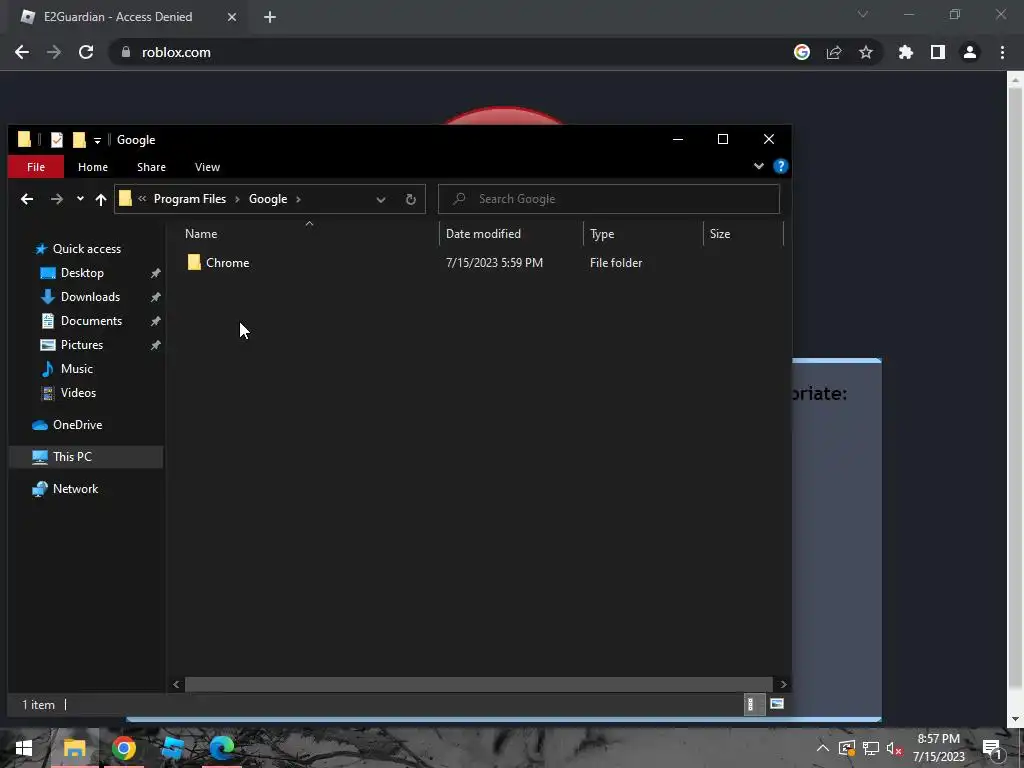
Task: Click New folder icon in quick access toolbar
Action: pyautogui.click(x=79, y=140)
